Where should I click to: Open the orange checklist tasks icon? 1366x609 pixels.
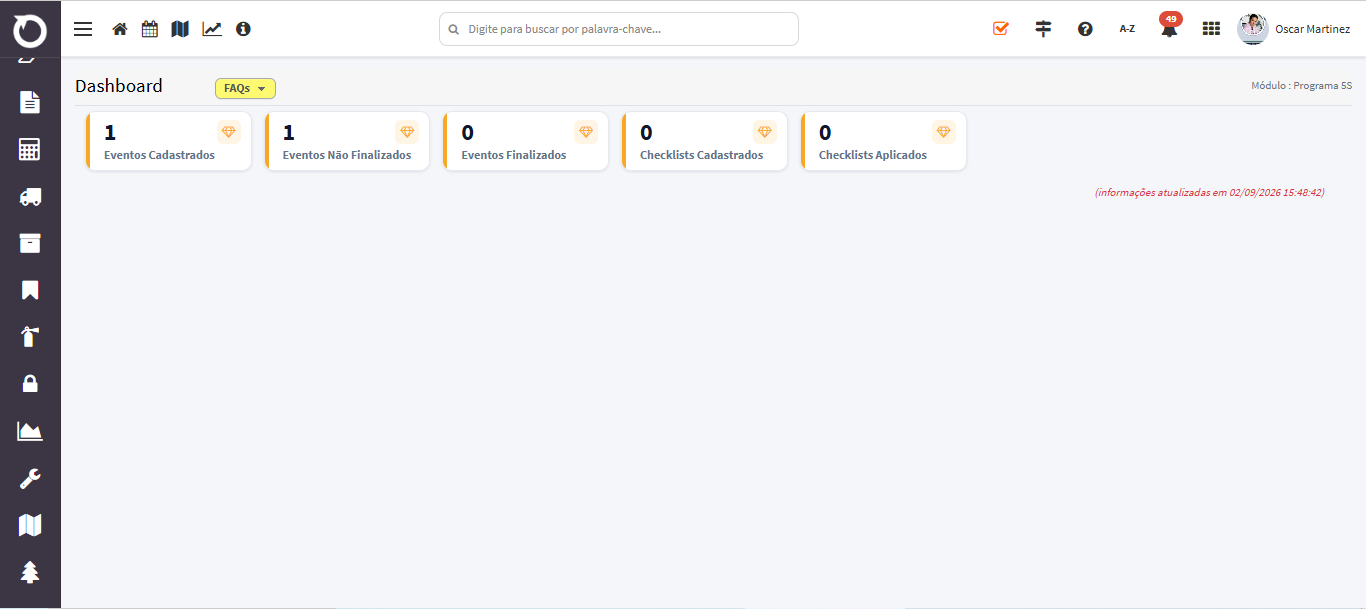[1001, 29]
